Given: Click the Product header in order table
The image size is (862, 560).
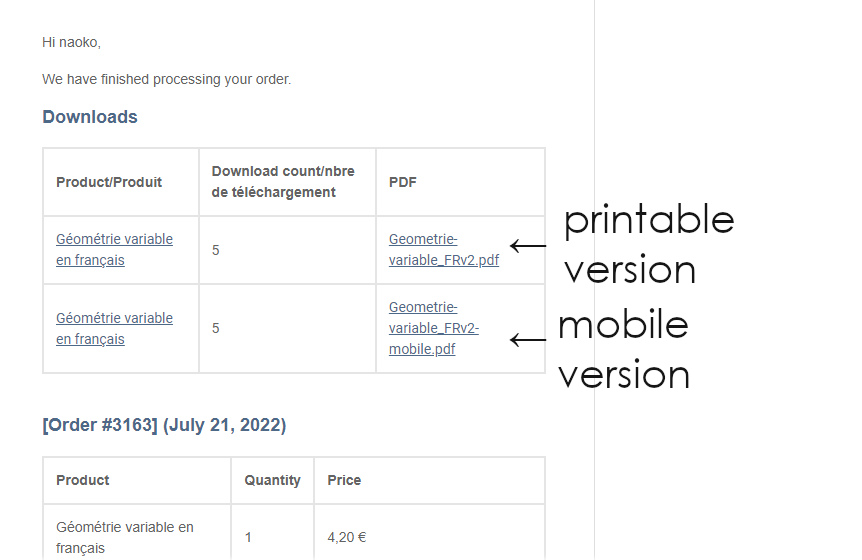Looking at the screenshot, I should pyautogui.click(x=83, y=480).
